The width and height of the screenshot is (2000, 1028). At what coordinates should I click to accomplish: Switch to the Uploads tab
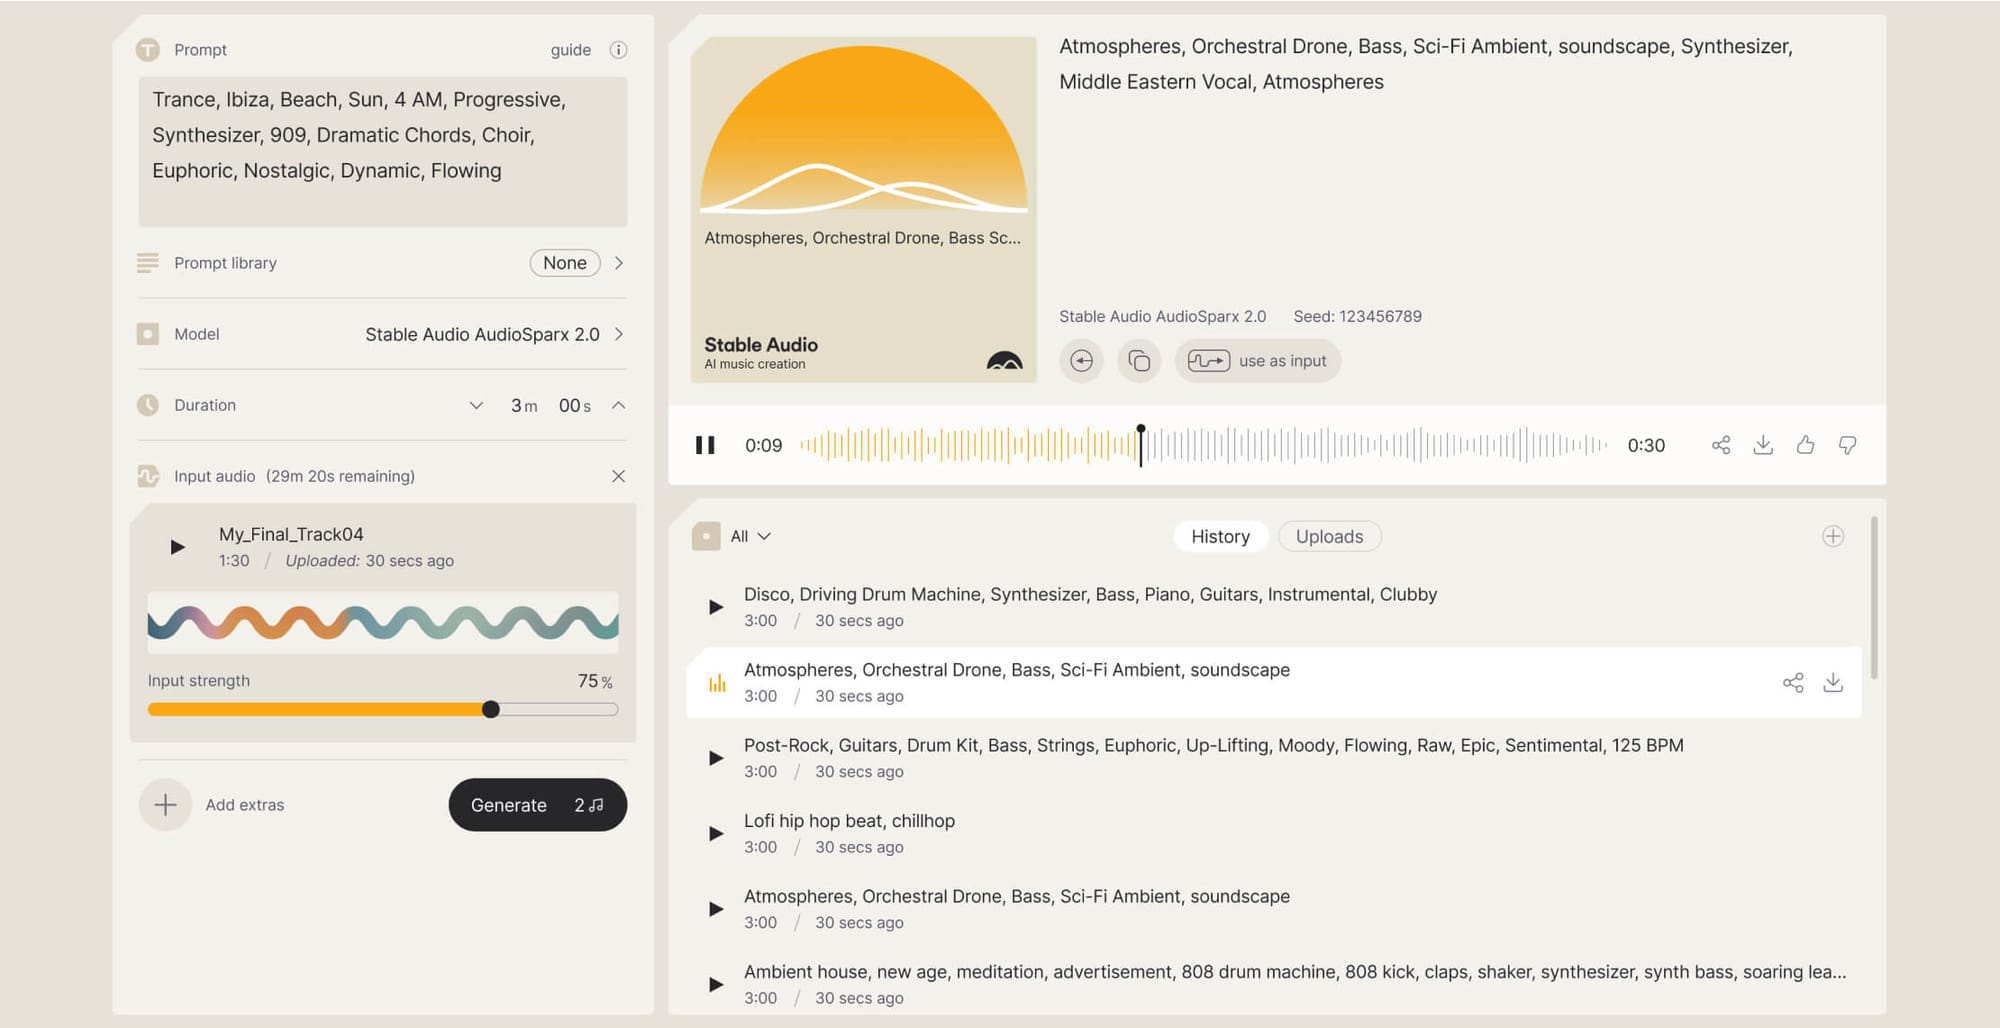coord(1330,536)
